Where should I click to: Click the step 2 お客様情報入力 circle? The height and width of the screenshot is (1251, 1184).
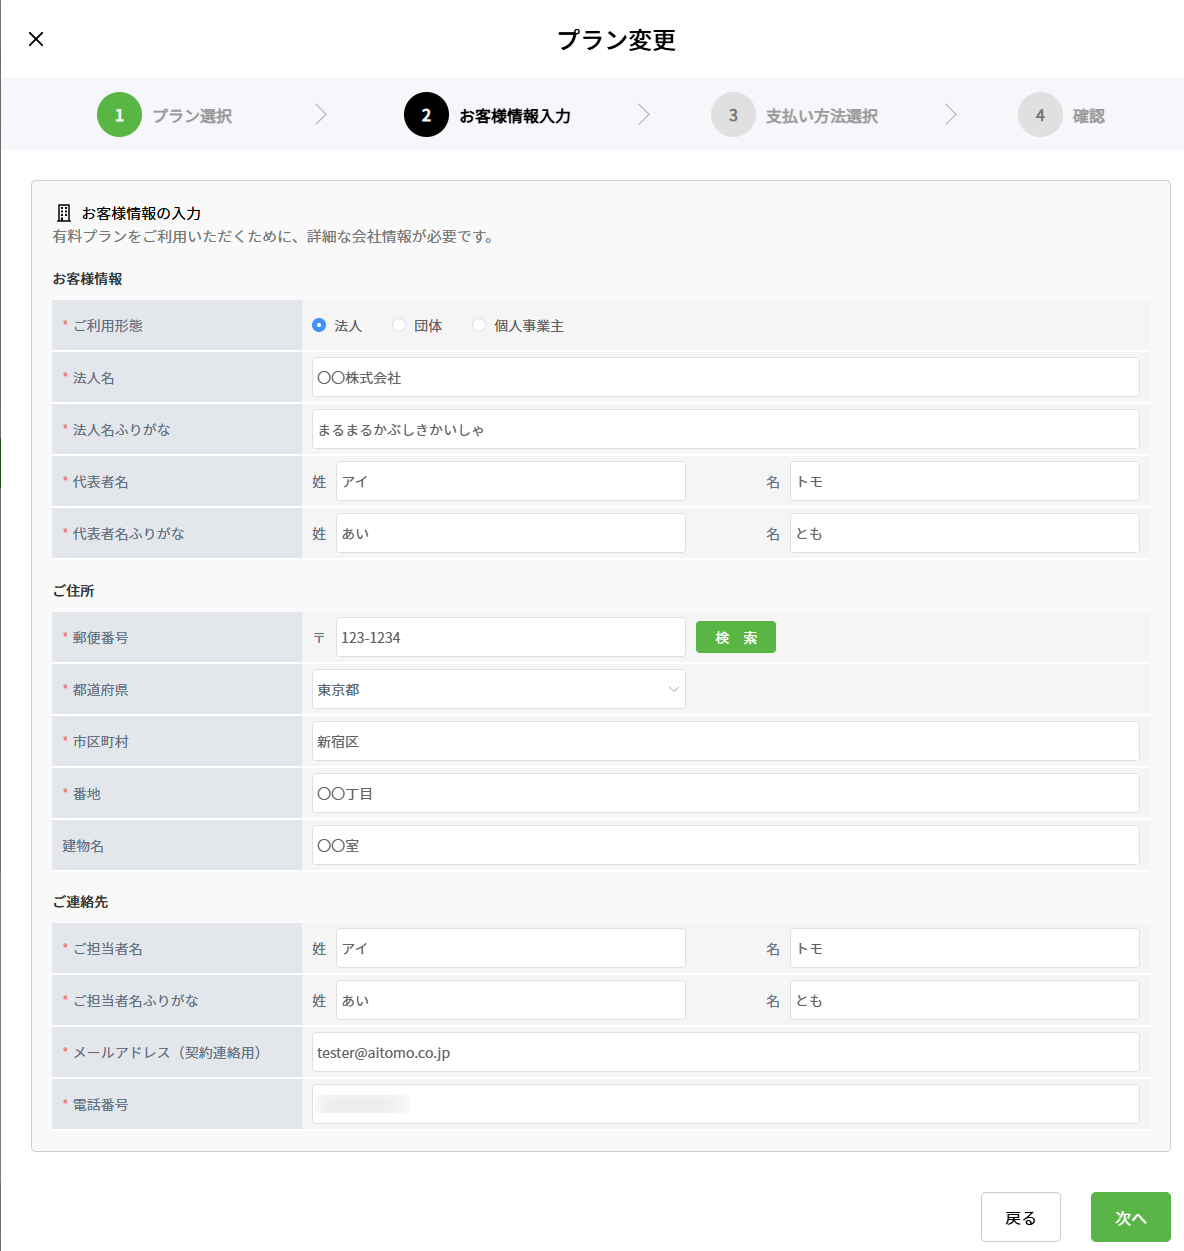click(426, 115)
